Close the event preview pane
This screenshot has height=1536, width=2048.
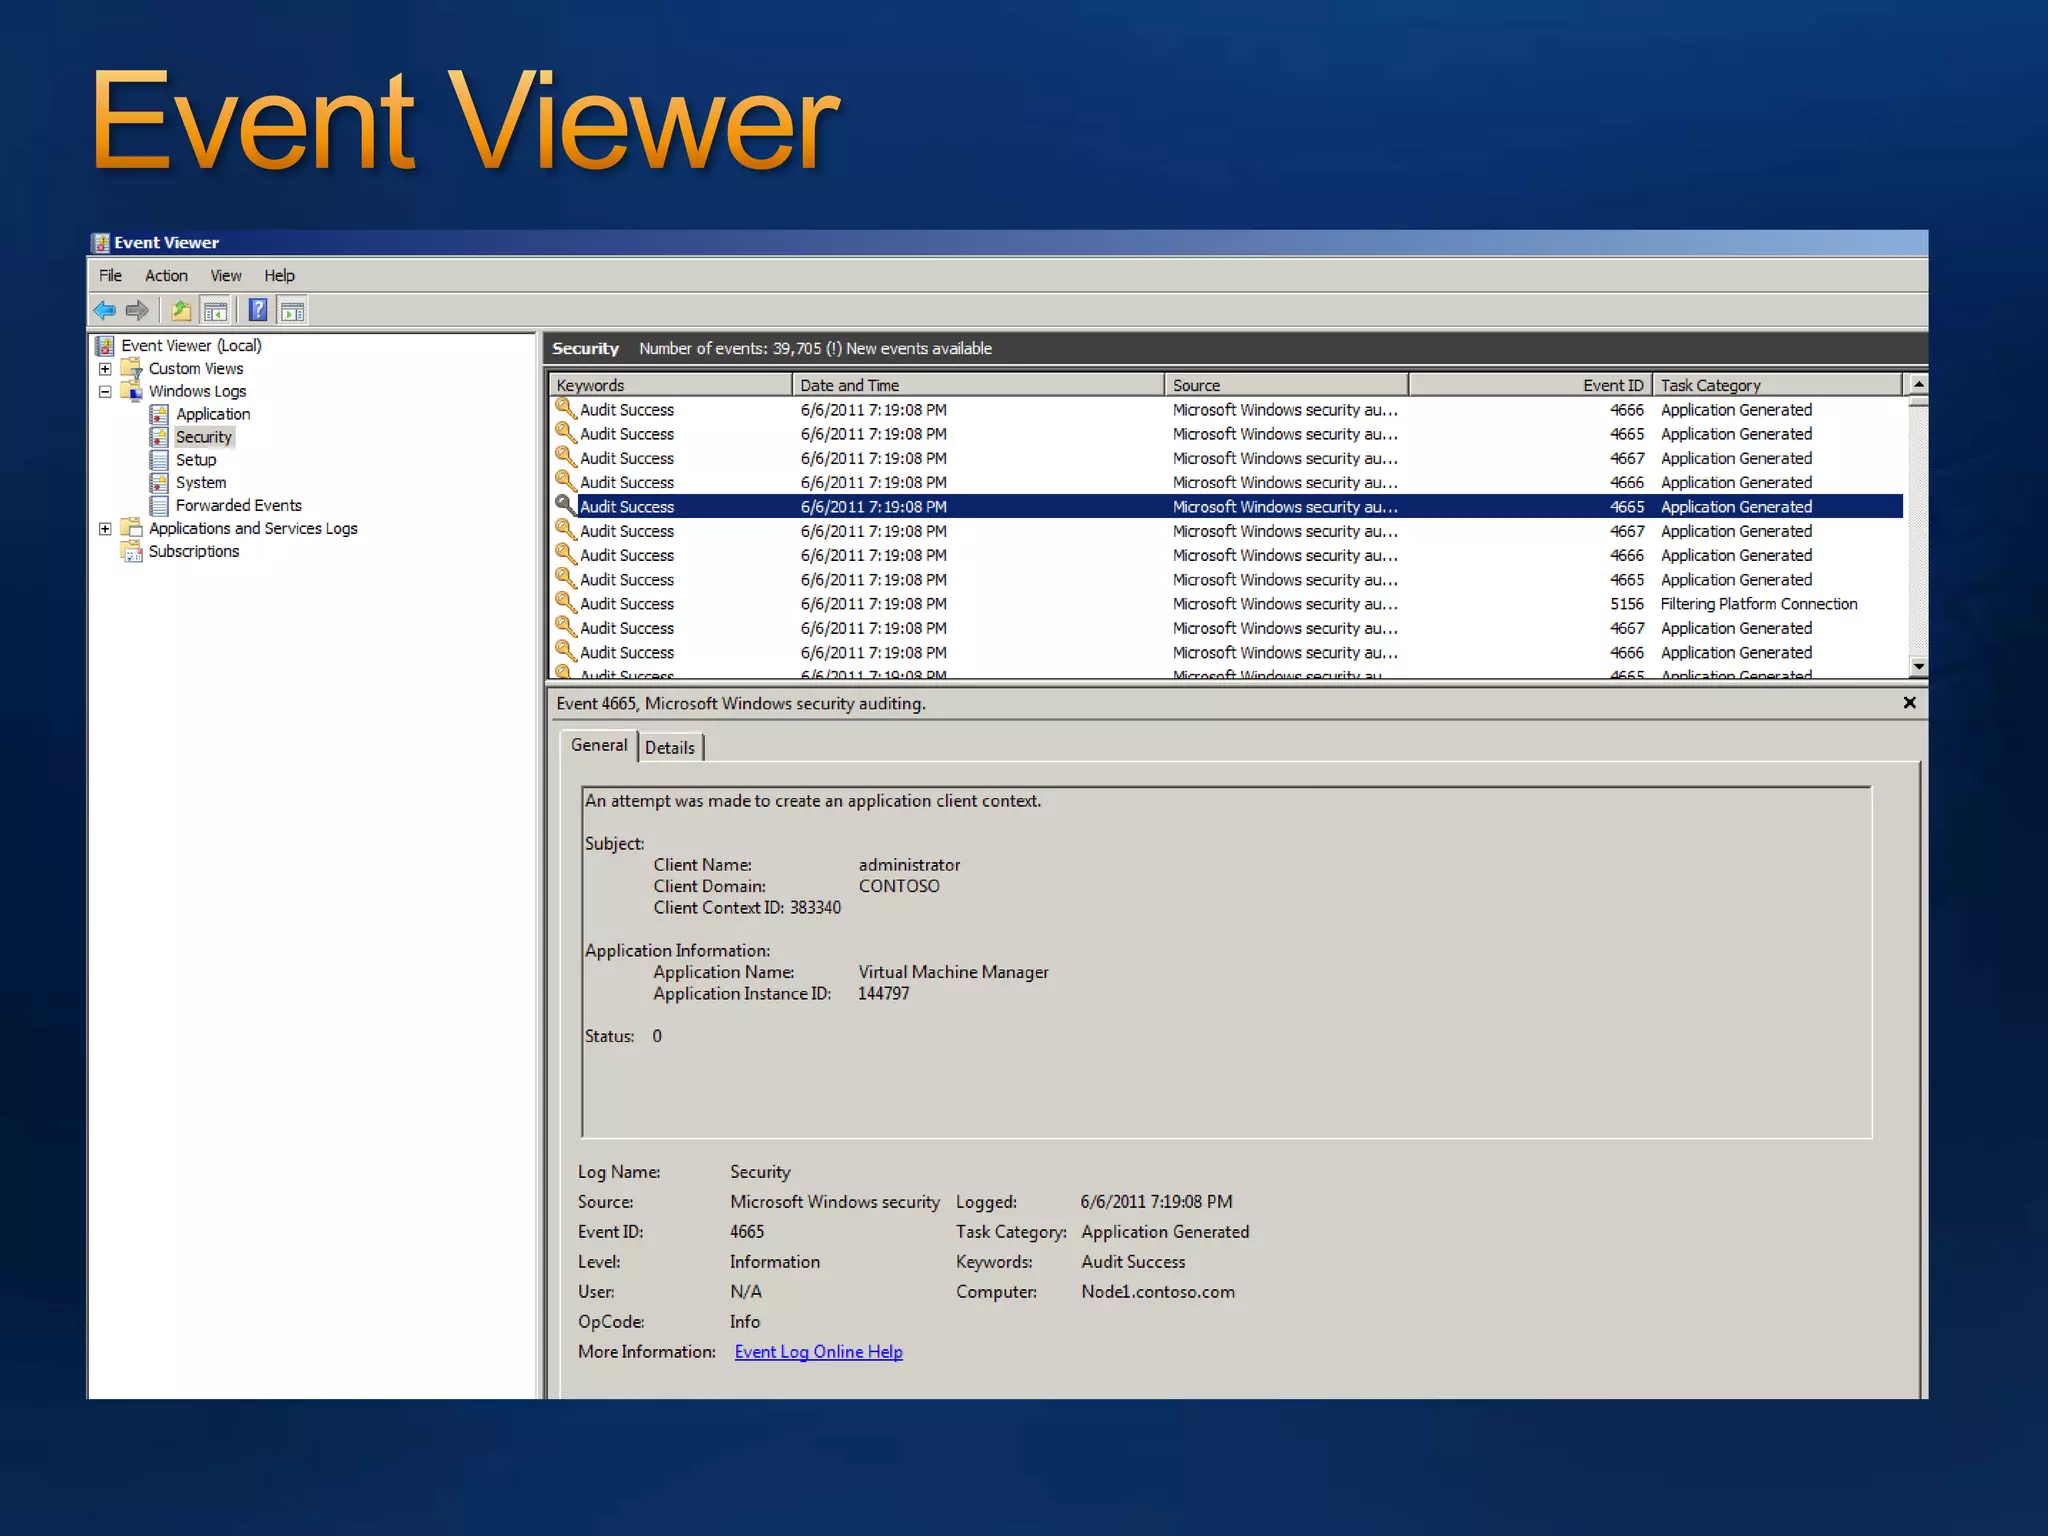(x=1909, y=703)
